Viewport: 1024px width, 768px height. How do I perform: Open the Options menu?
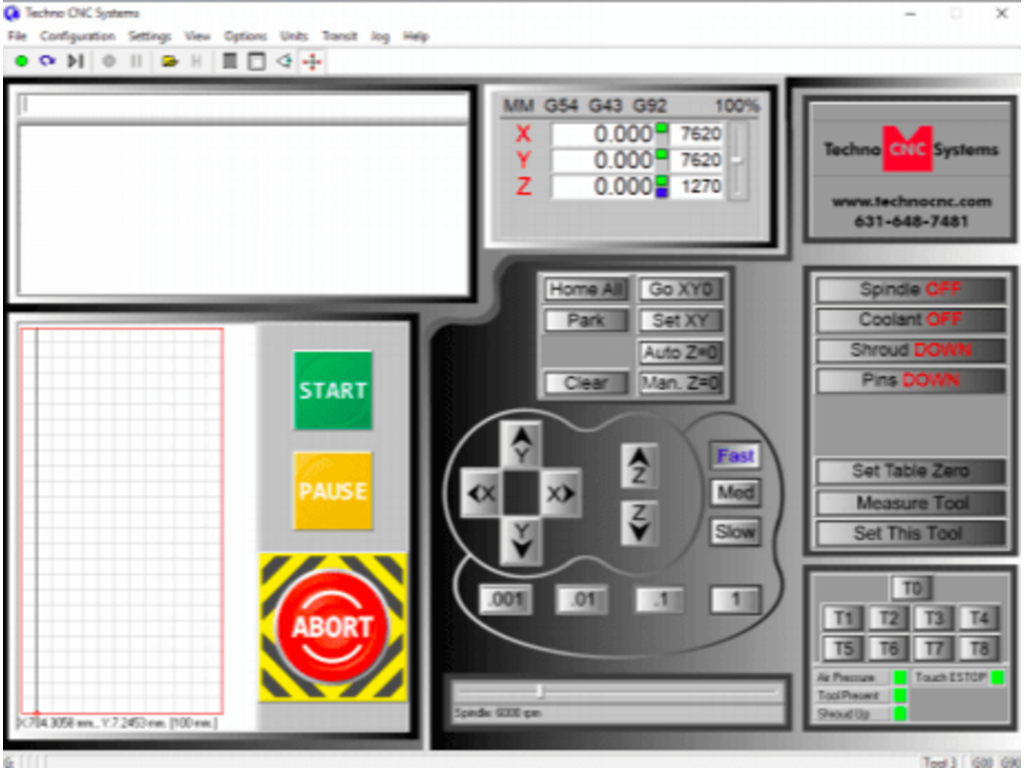pos(245,36)
